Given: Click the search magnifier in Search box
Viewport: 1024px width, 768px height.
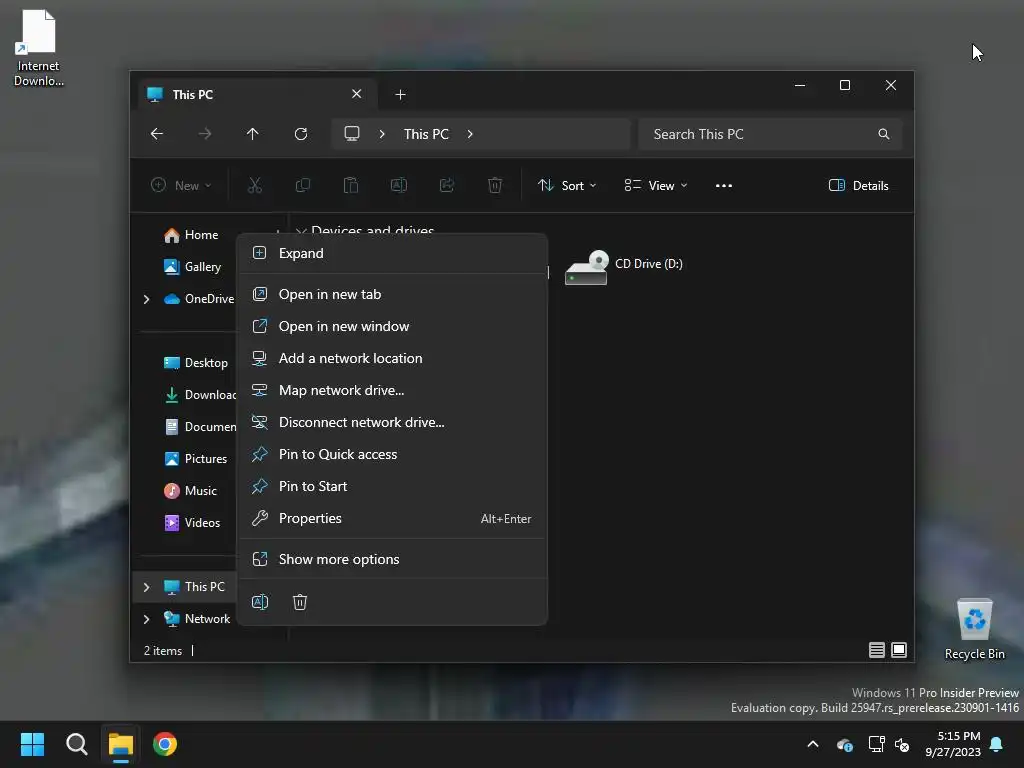Looking at the screenshot, I should 884,134.
